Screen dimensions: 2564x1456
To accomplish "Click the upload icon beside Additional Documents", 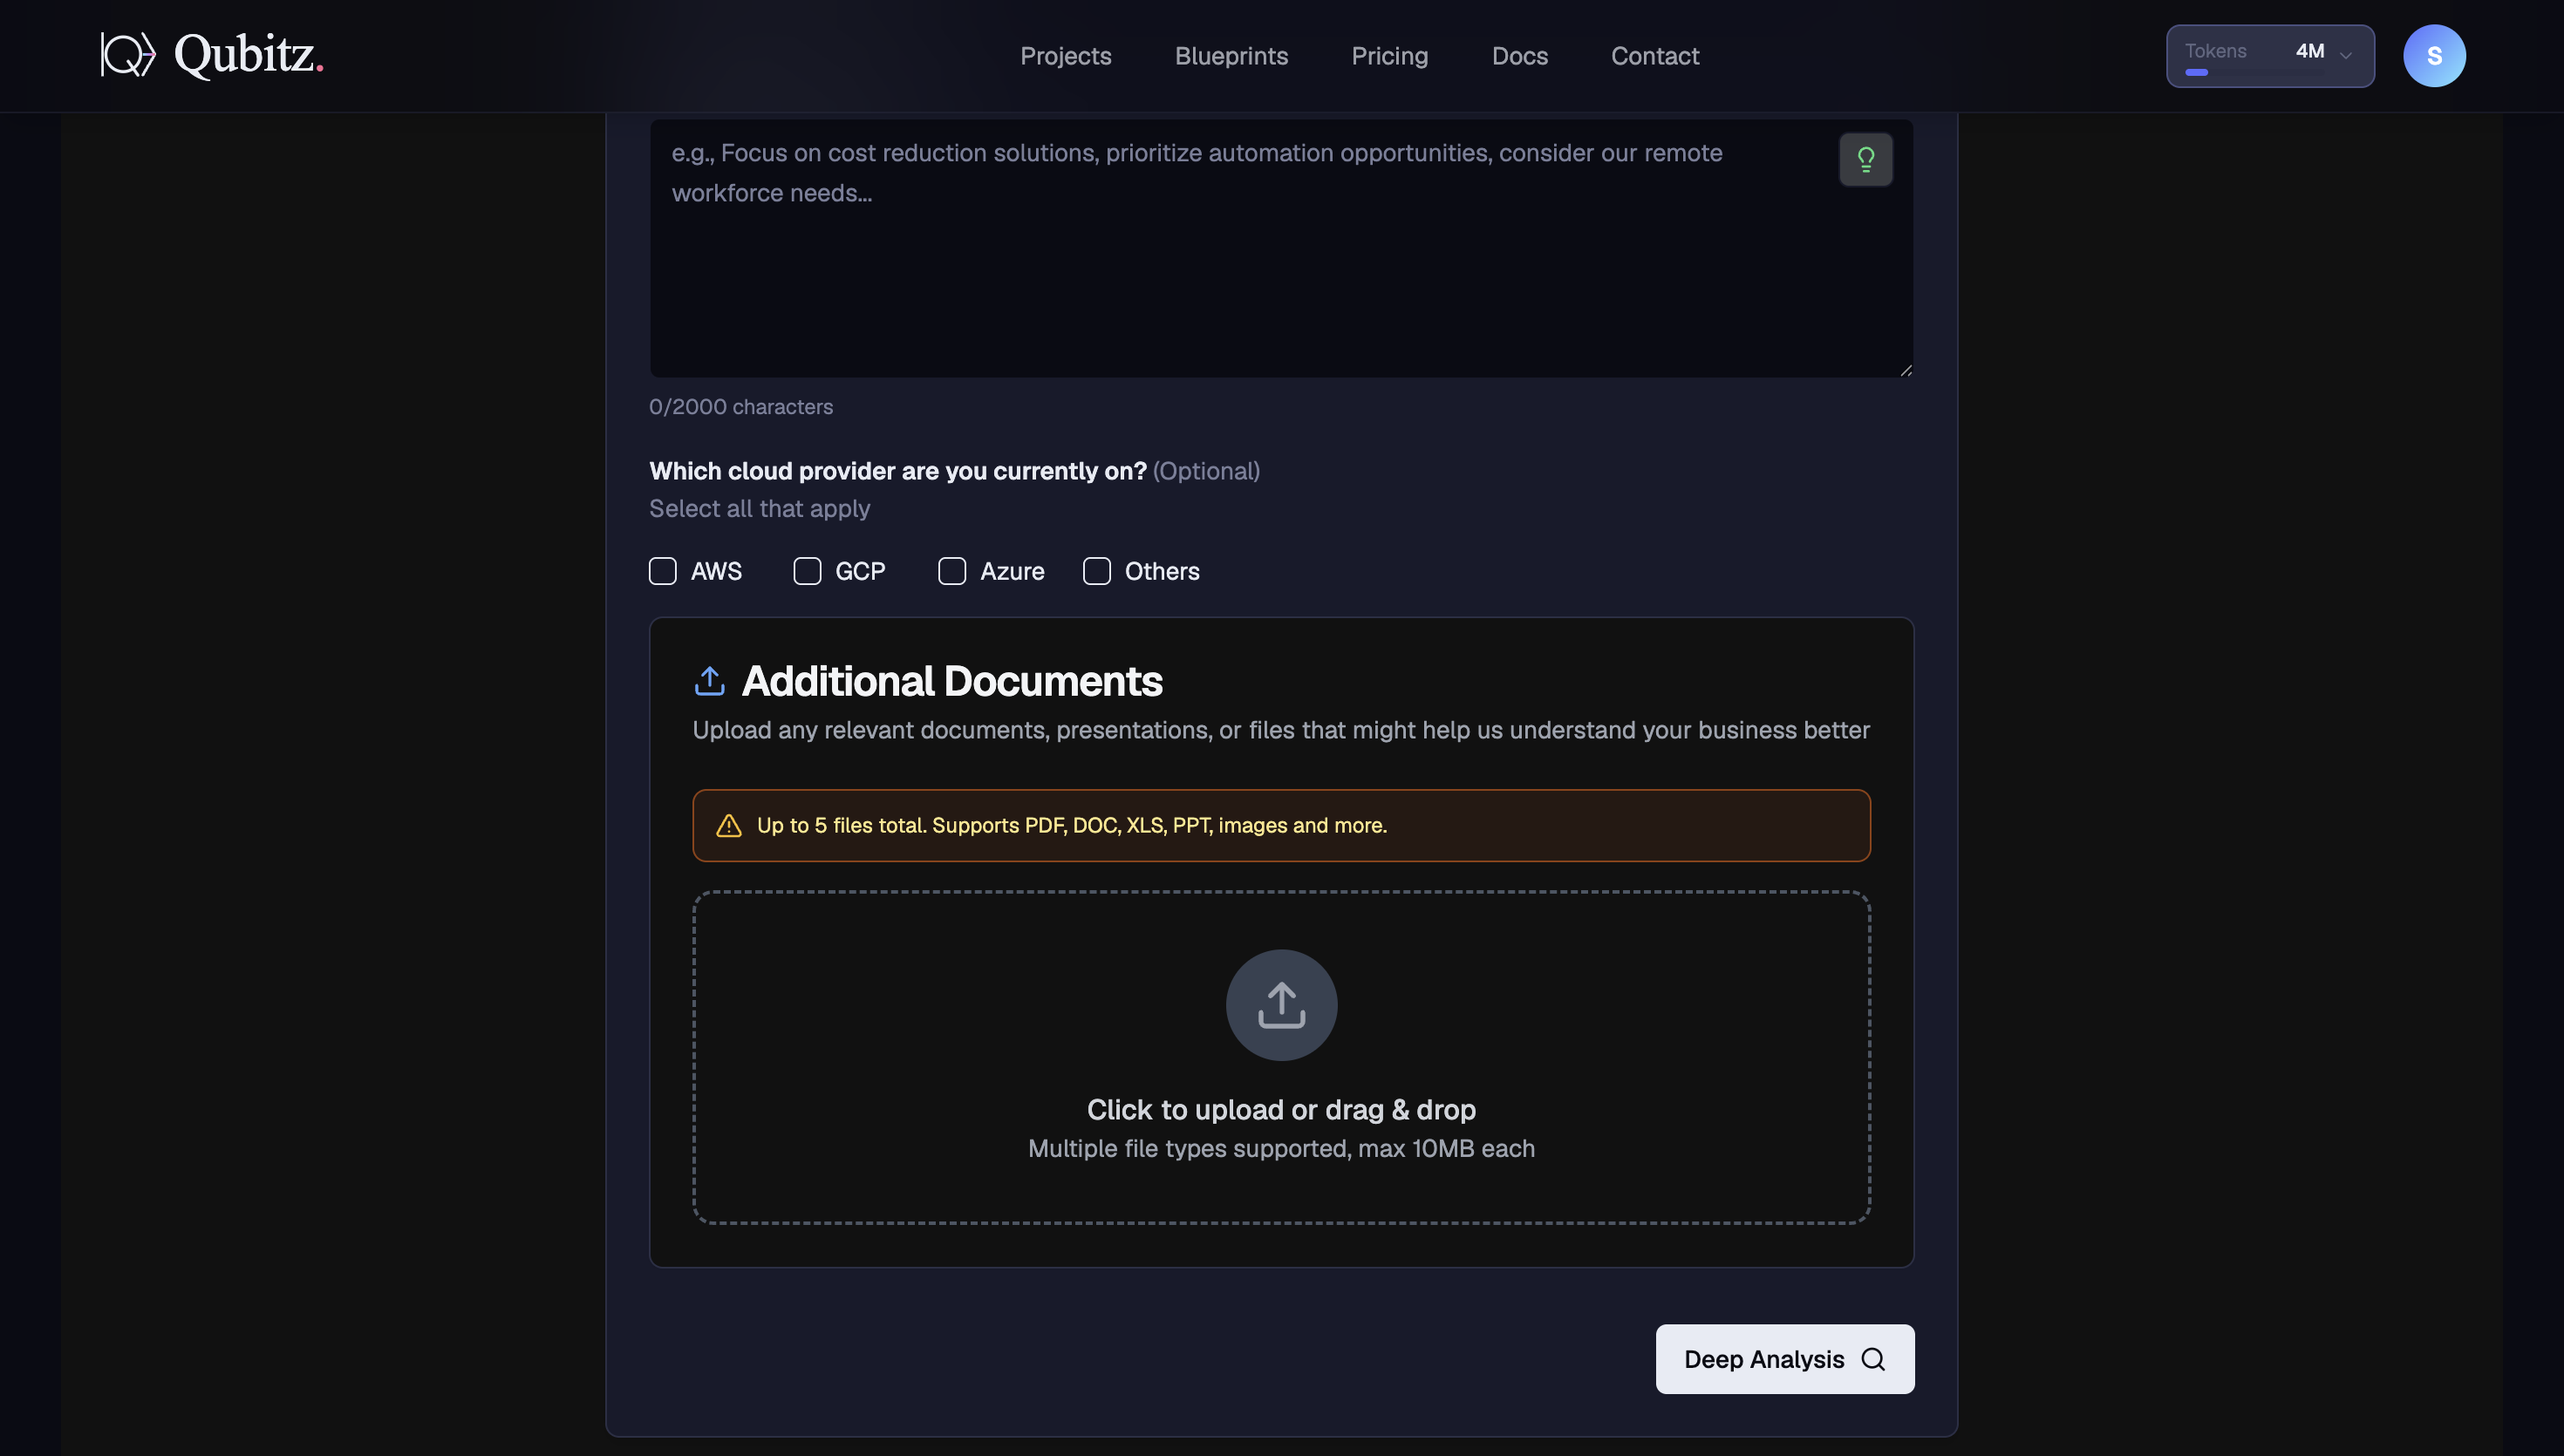I will [x=709, y=681].
